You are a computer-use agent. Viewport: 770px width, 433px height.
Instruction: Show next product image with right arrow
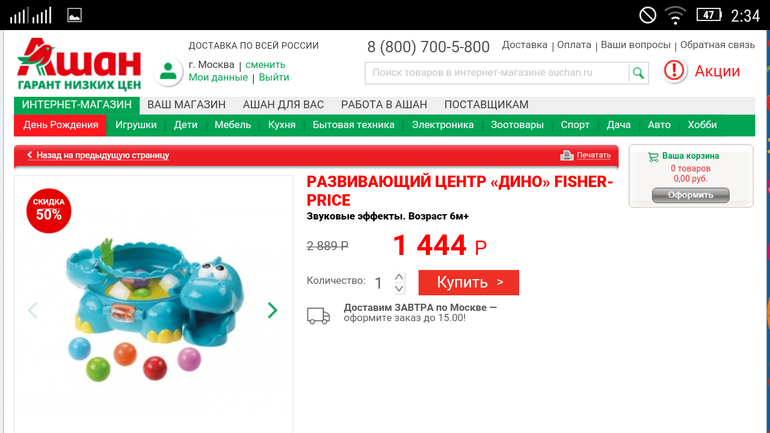coord(273,310)
